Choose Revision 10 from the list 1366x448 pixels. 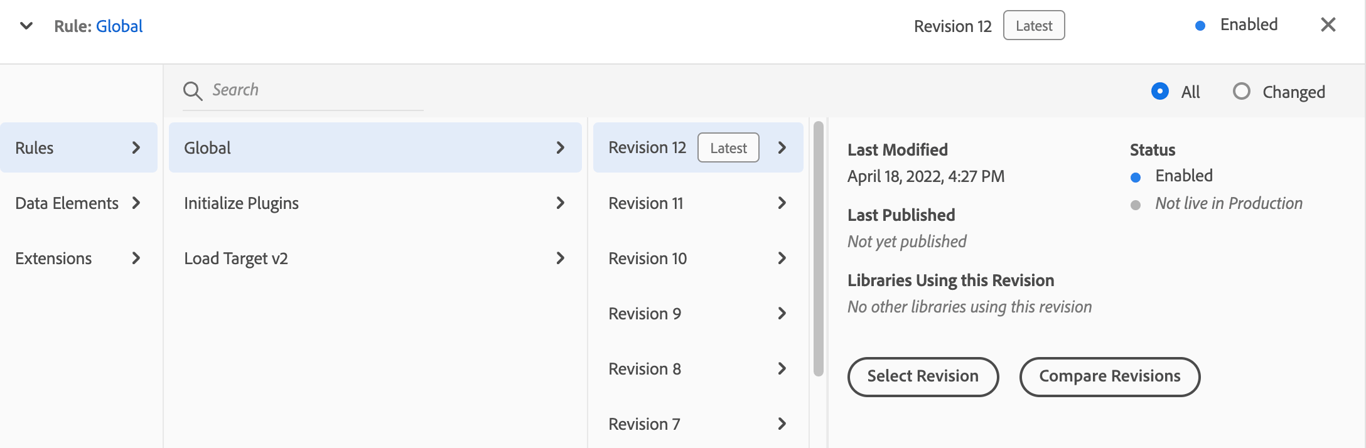[x=648, y=258]
